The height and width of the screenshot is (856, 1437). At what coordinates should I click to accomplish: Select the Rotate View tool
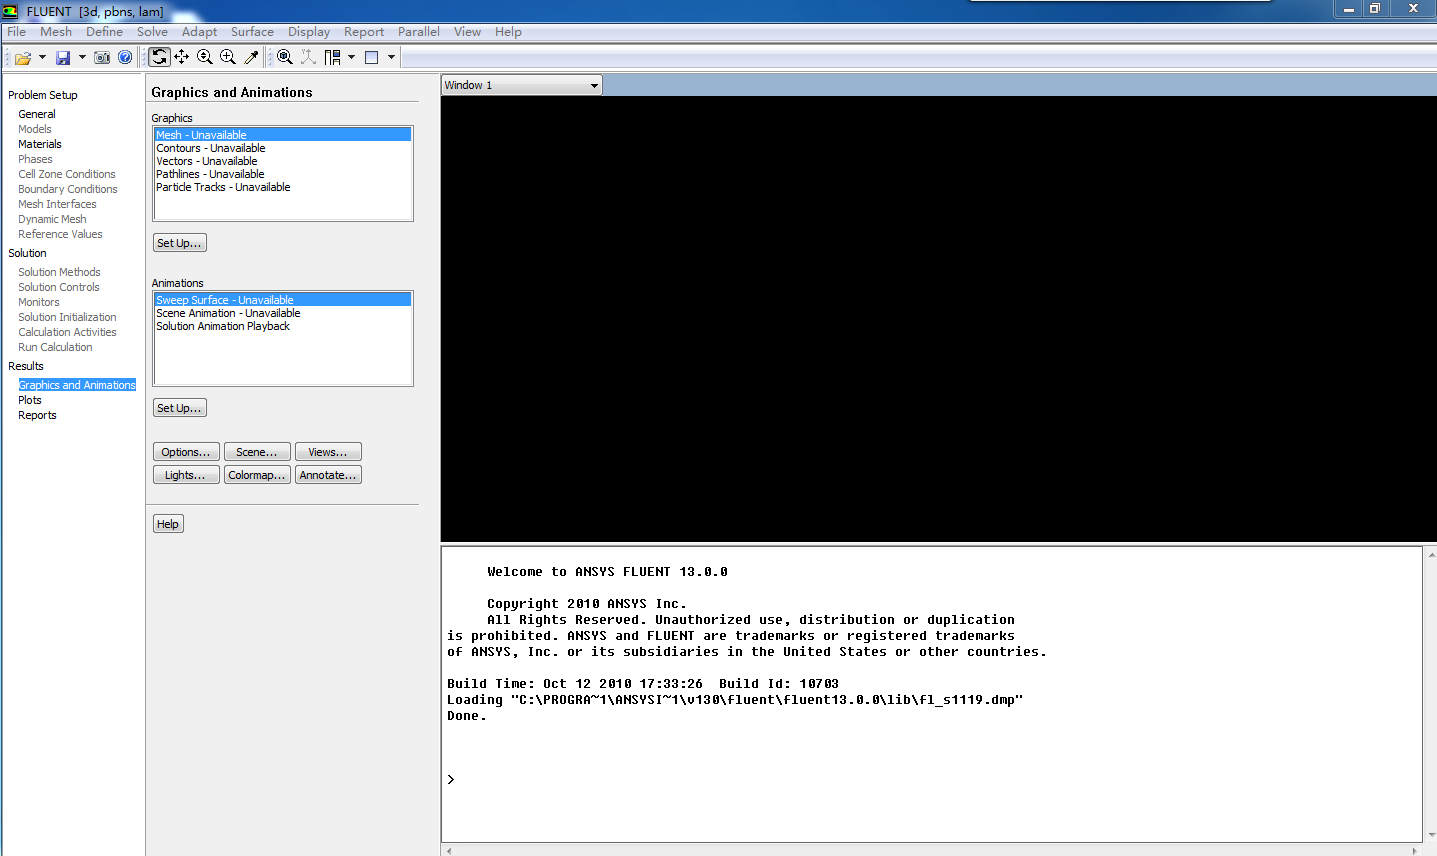(159, 57)
